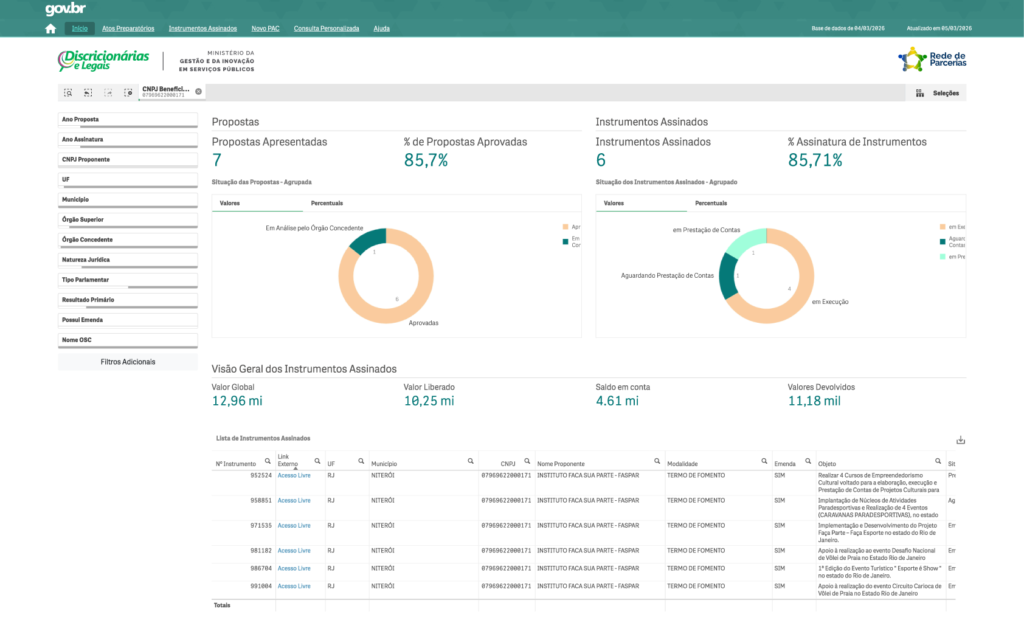
Task: Open Atos Preparatórios menu item
Action: pos(128,29)
